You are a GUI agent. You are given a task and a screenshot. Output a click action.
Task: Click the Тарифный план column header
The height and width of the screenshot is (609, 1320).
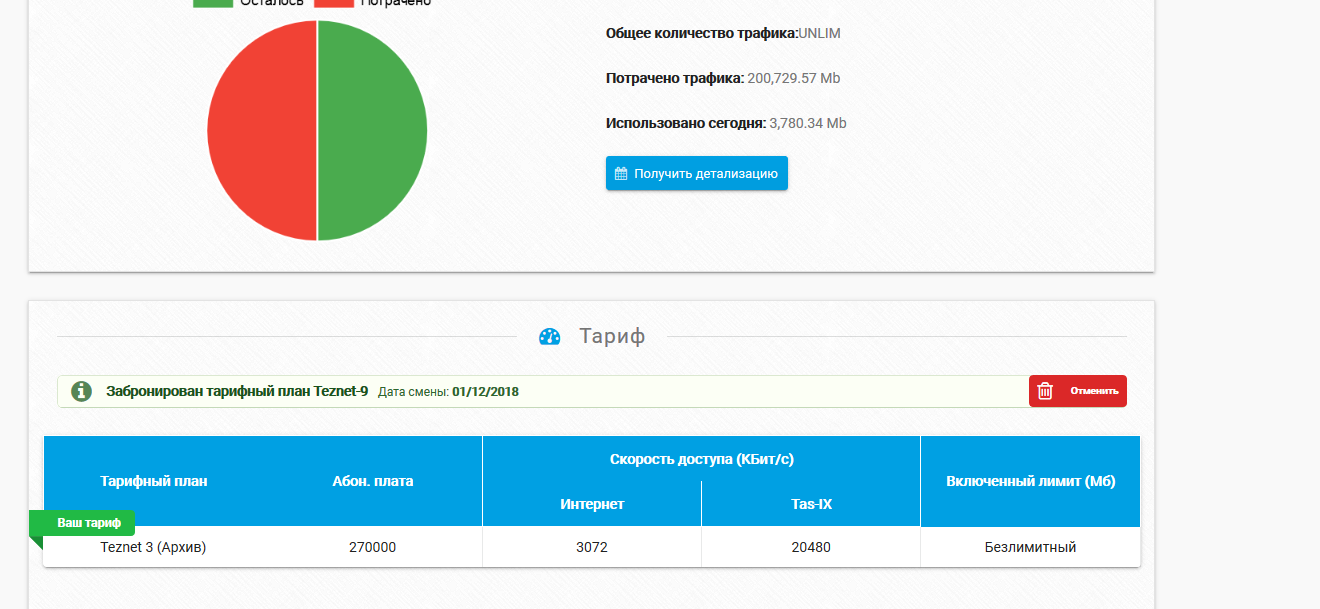click(x=154, y=481)
